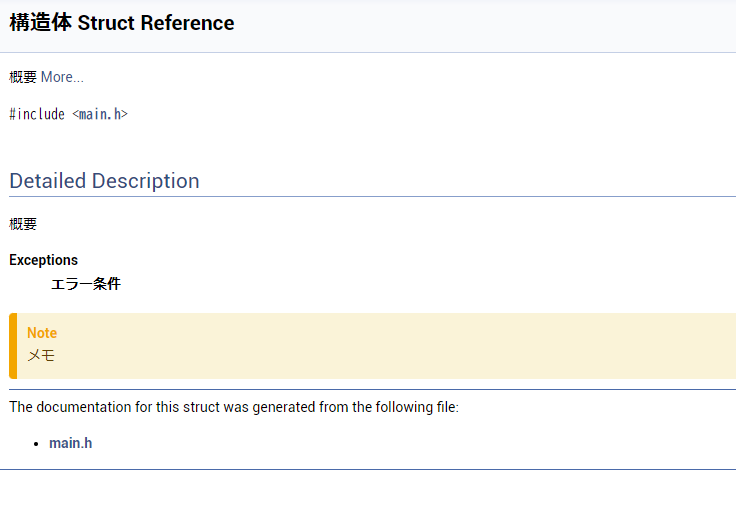Click the orange "Note" heading
The height and width of the screenshot is (520, 736).
tap(42, 333)
